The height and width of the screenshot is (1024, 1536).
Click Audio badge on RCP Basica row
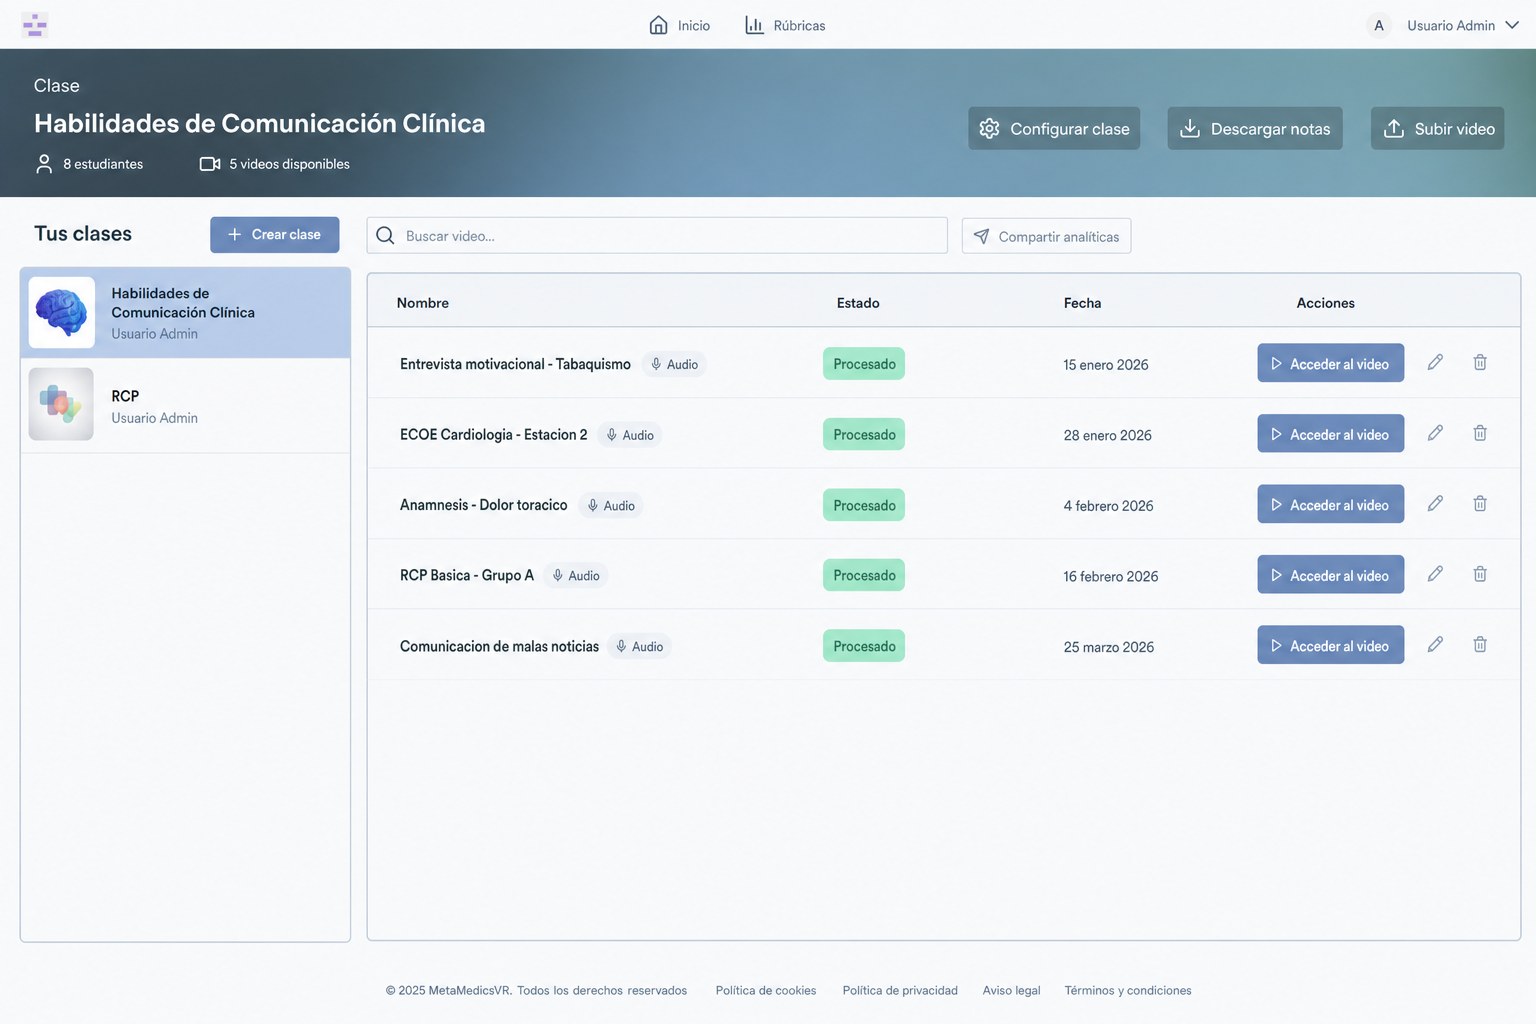point(576,575)
